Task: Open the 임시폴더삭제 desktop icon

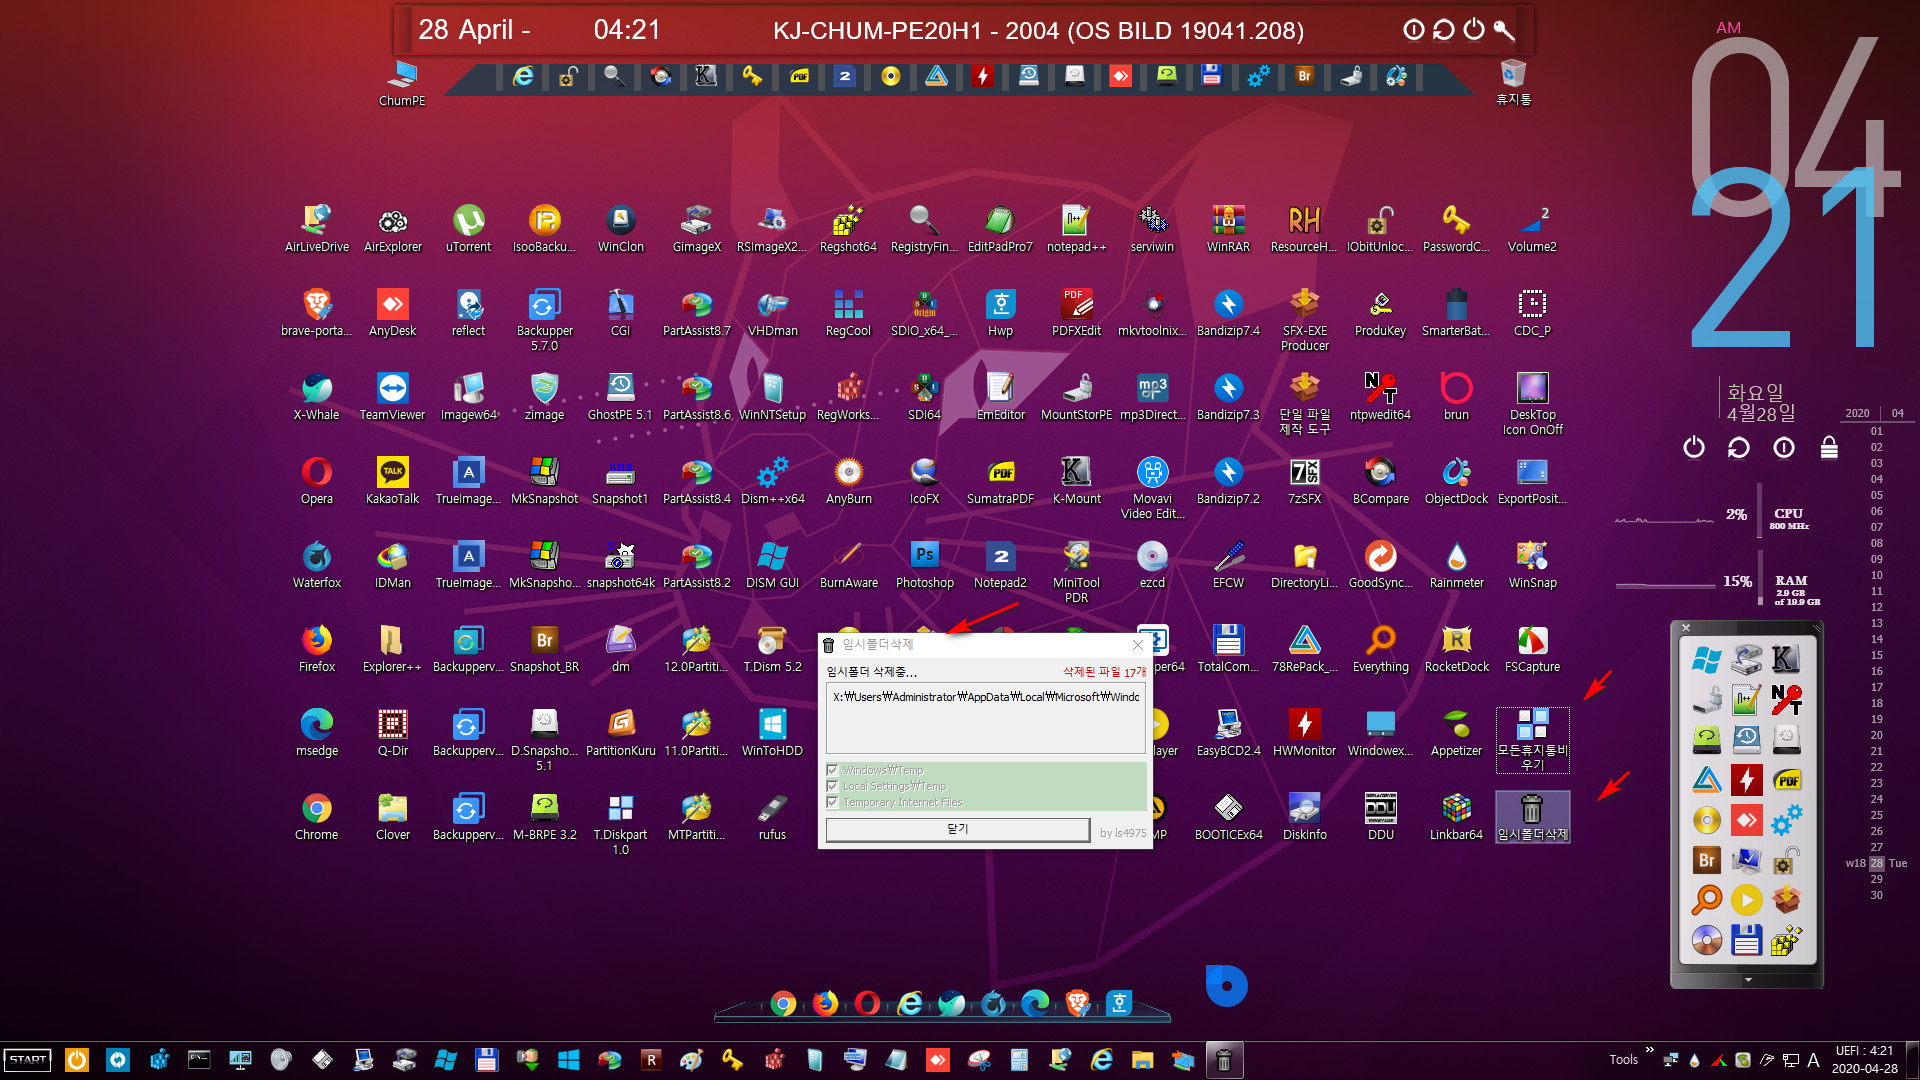Action: pyautogui.click(x=1532, y=817)
